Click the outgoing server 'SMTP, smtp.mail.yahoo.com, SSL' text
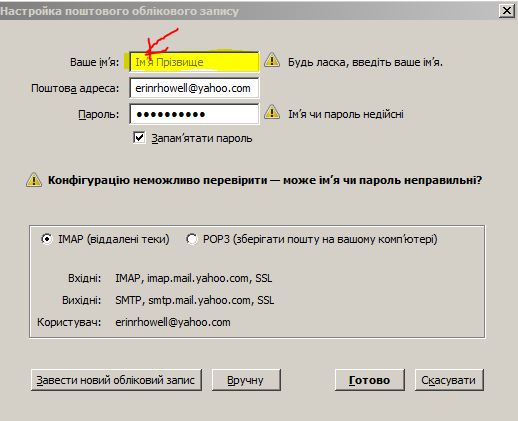Viewport: 518px width, 421px height. tap(195, 300)
